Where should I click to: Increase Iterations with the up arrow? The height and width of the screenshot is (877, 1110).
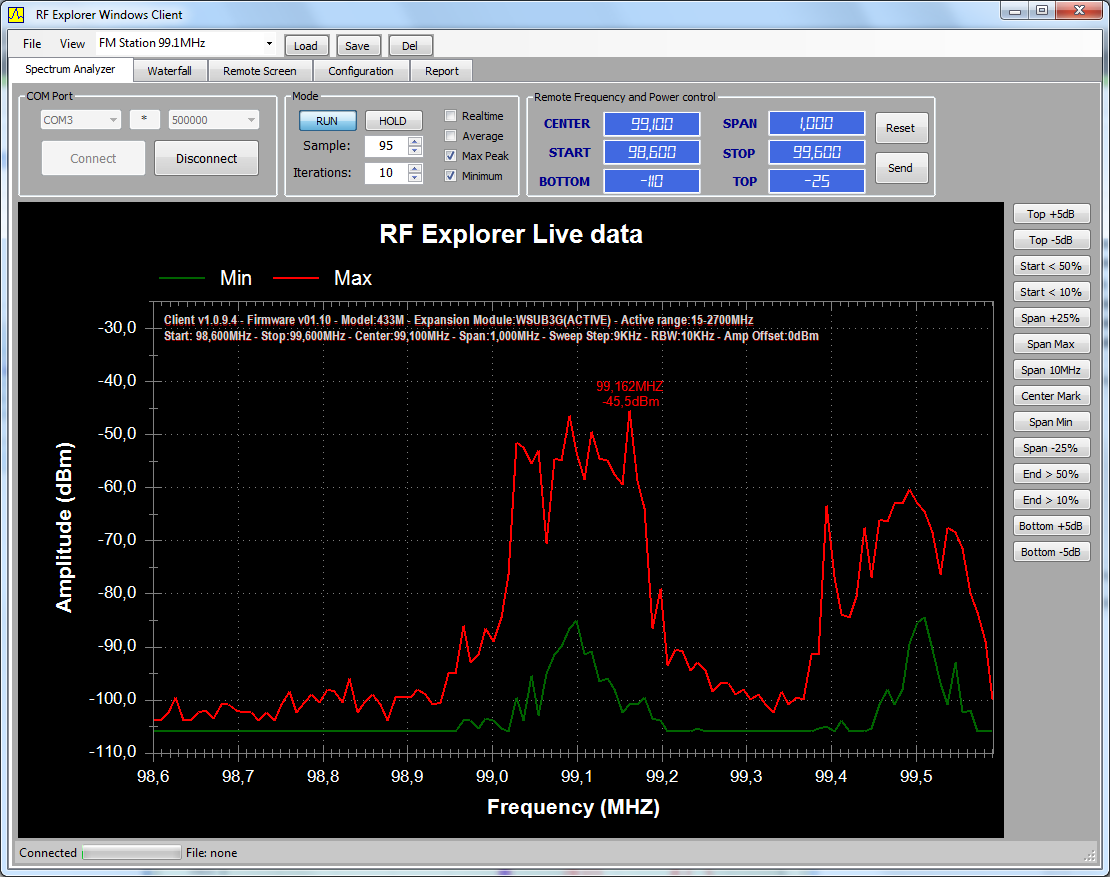(x=416, y=168)
